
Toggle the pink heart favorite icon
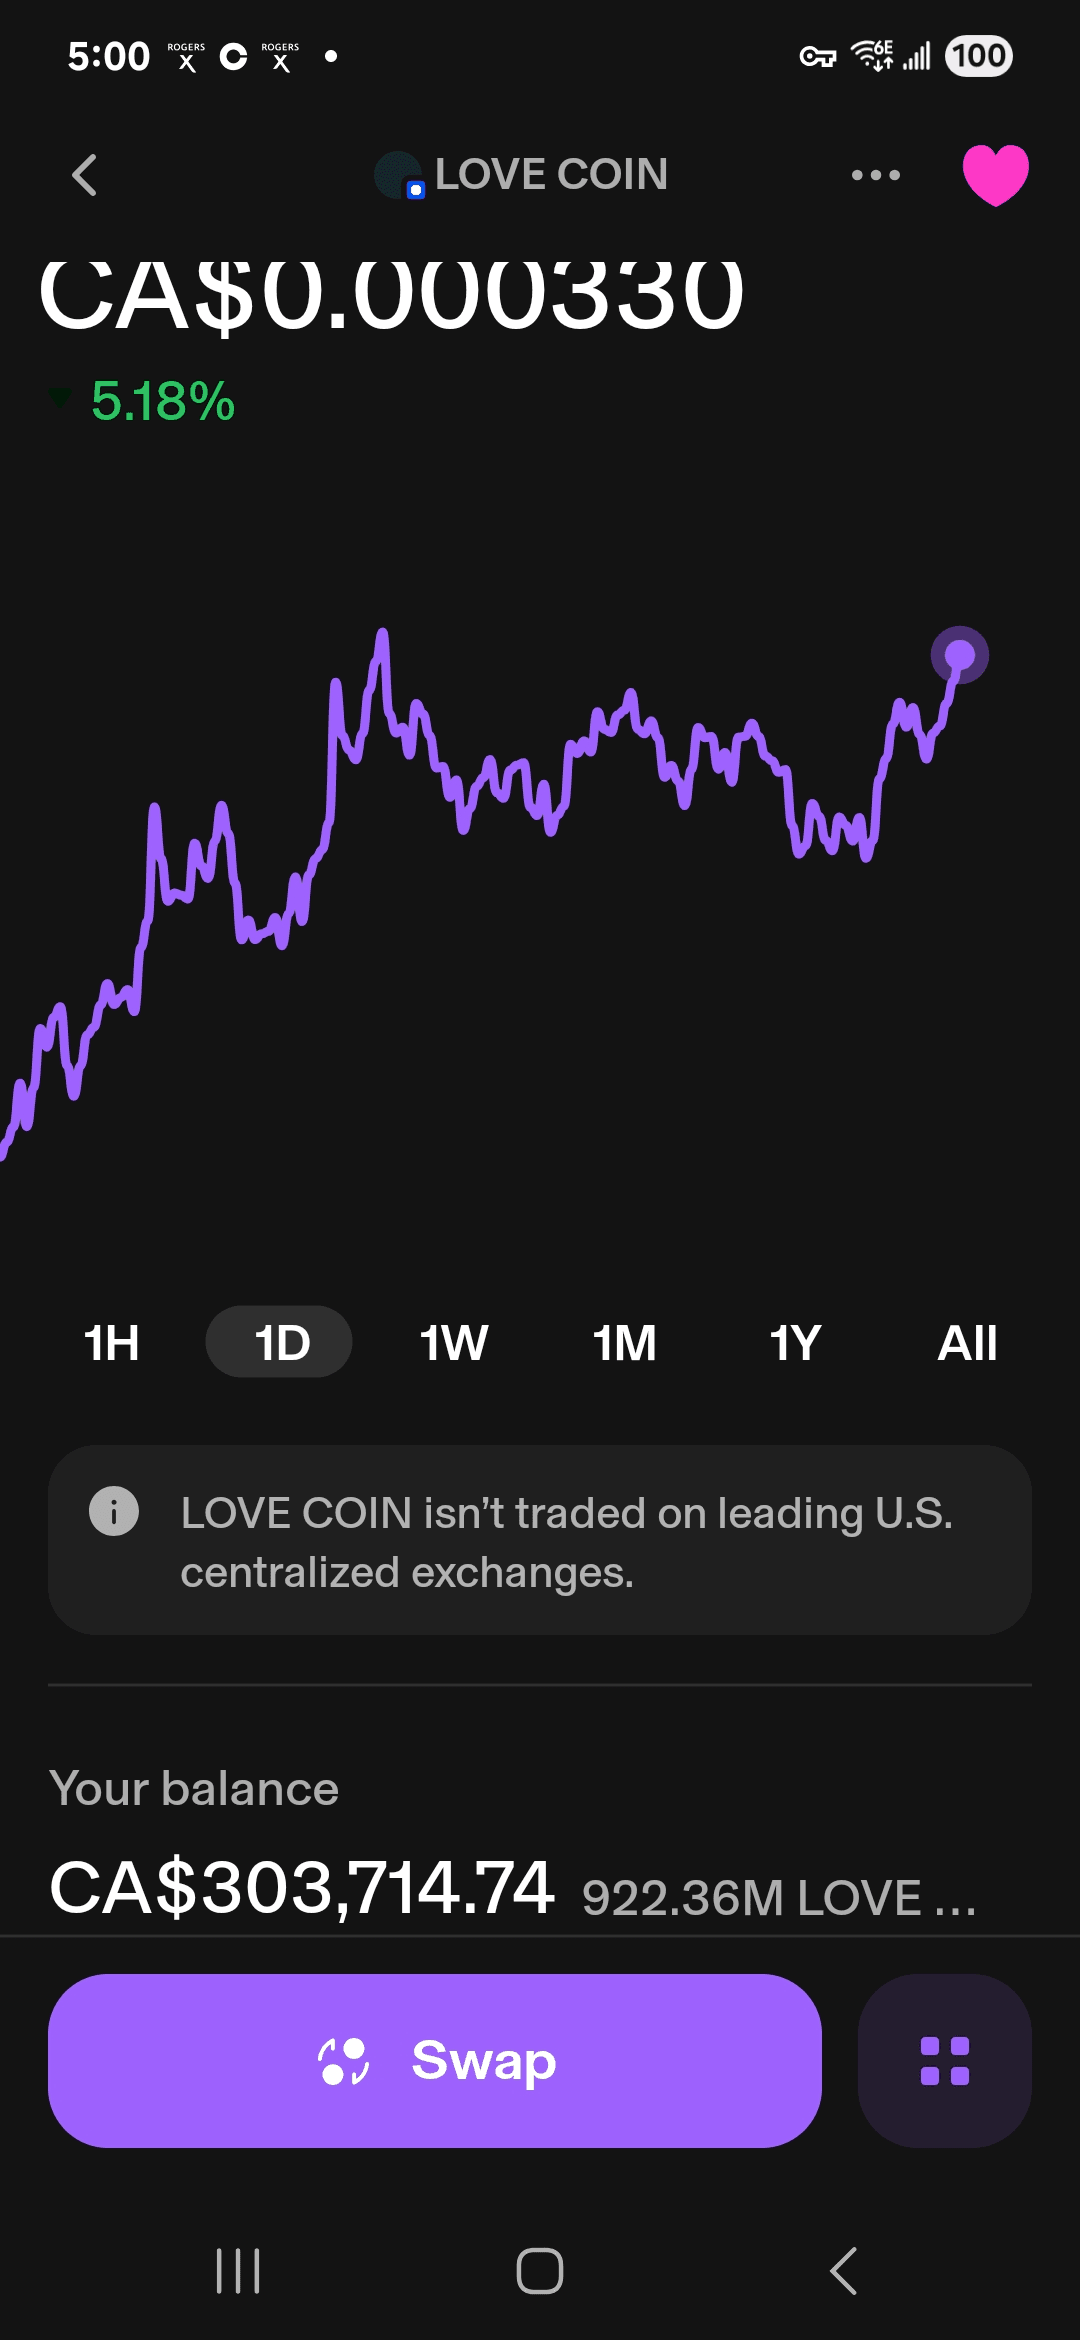click(995, 175)
